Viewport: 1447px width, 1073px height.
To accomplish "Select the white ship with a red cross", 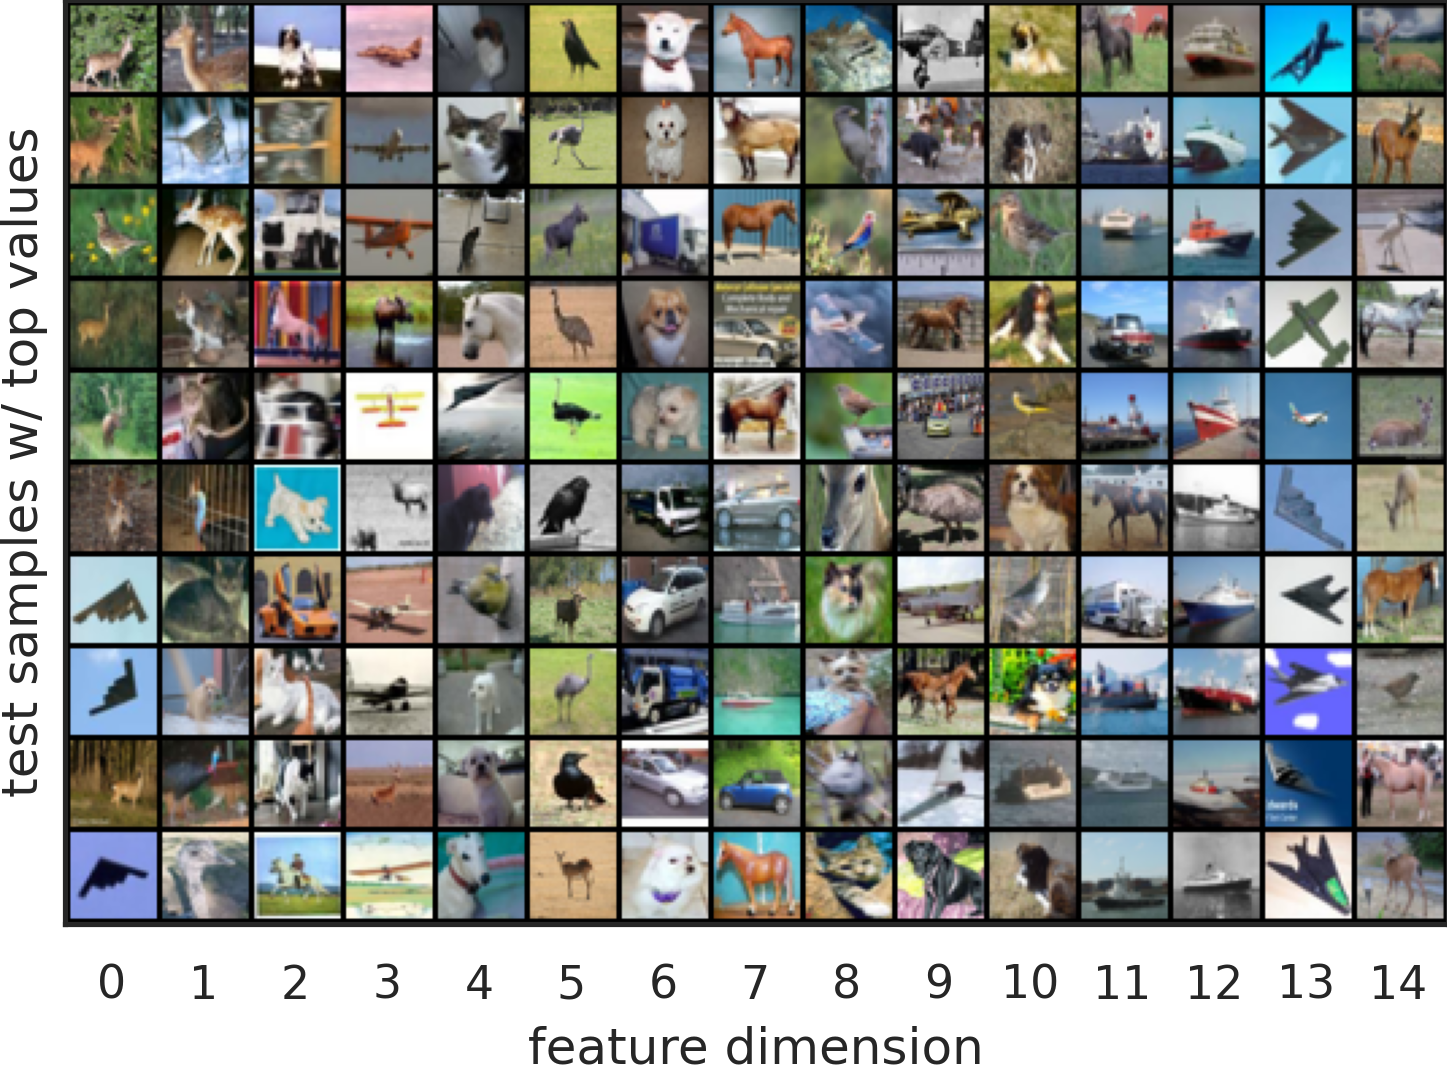I will click(x=1124, y=140).
